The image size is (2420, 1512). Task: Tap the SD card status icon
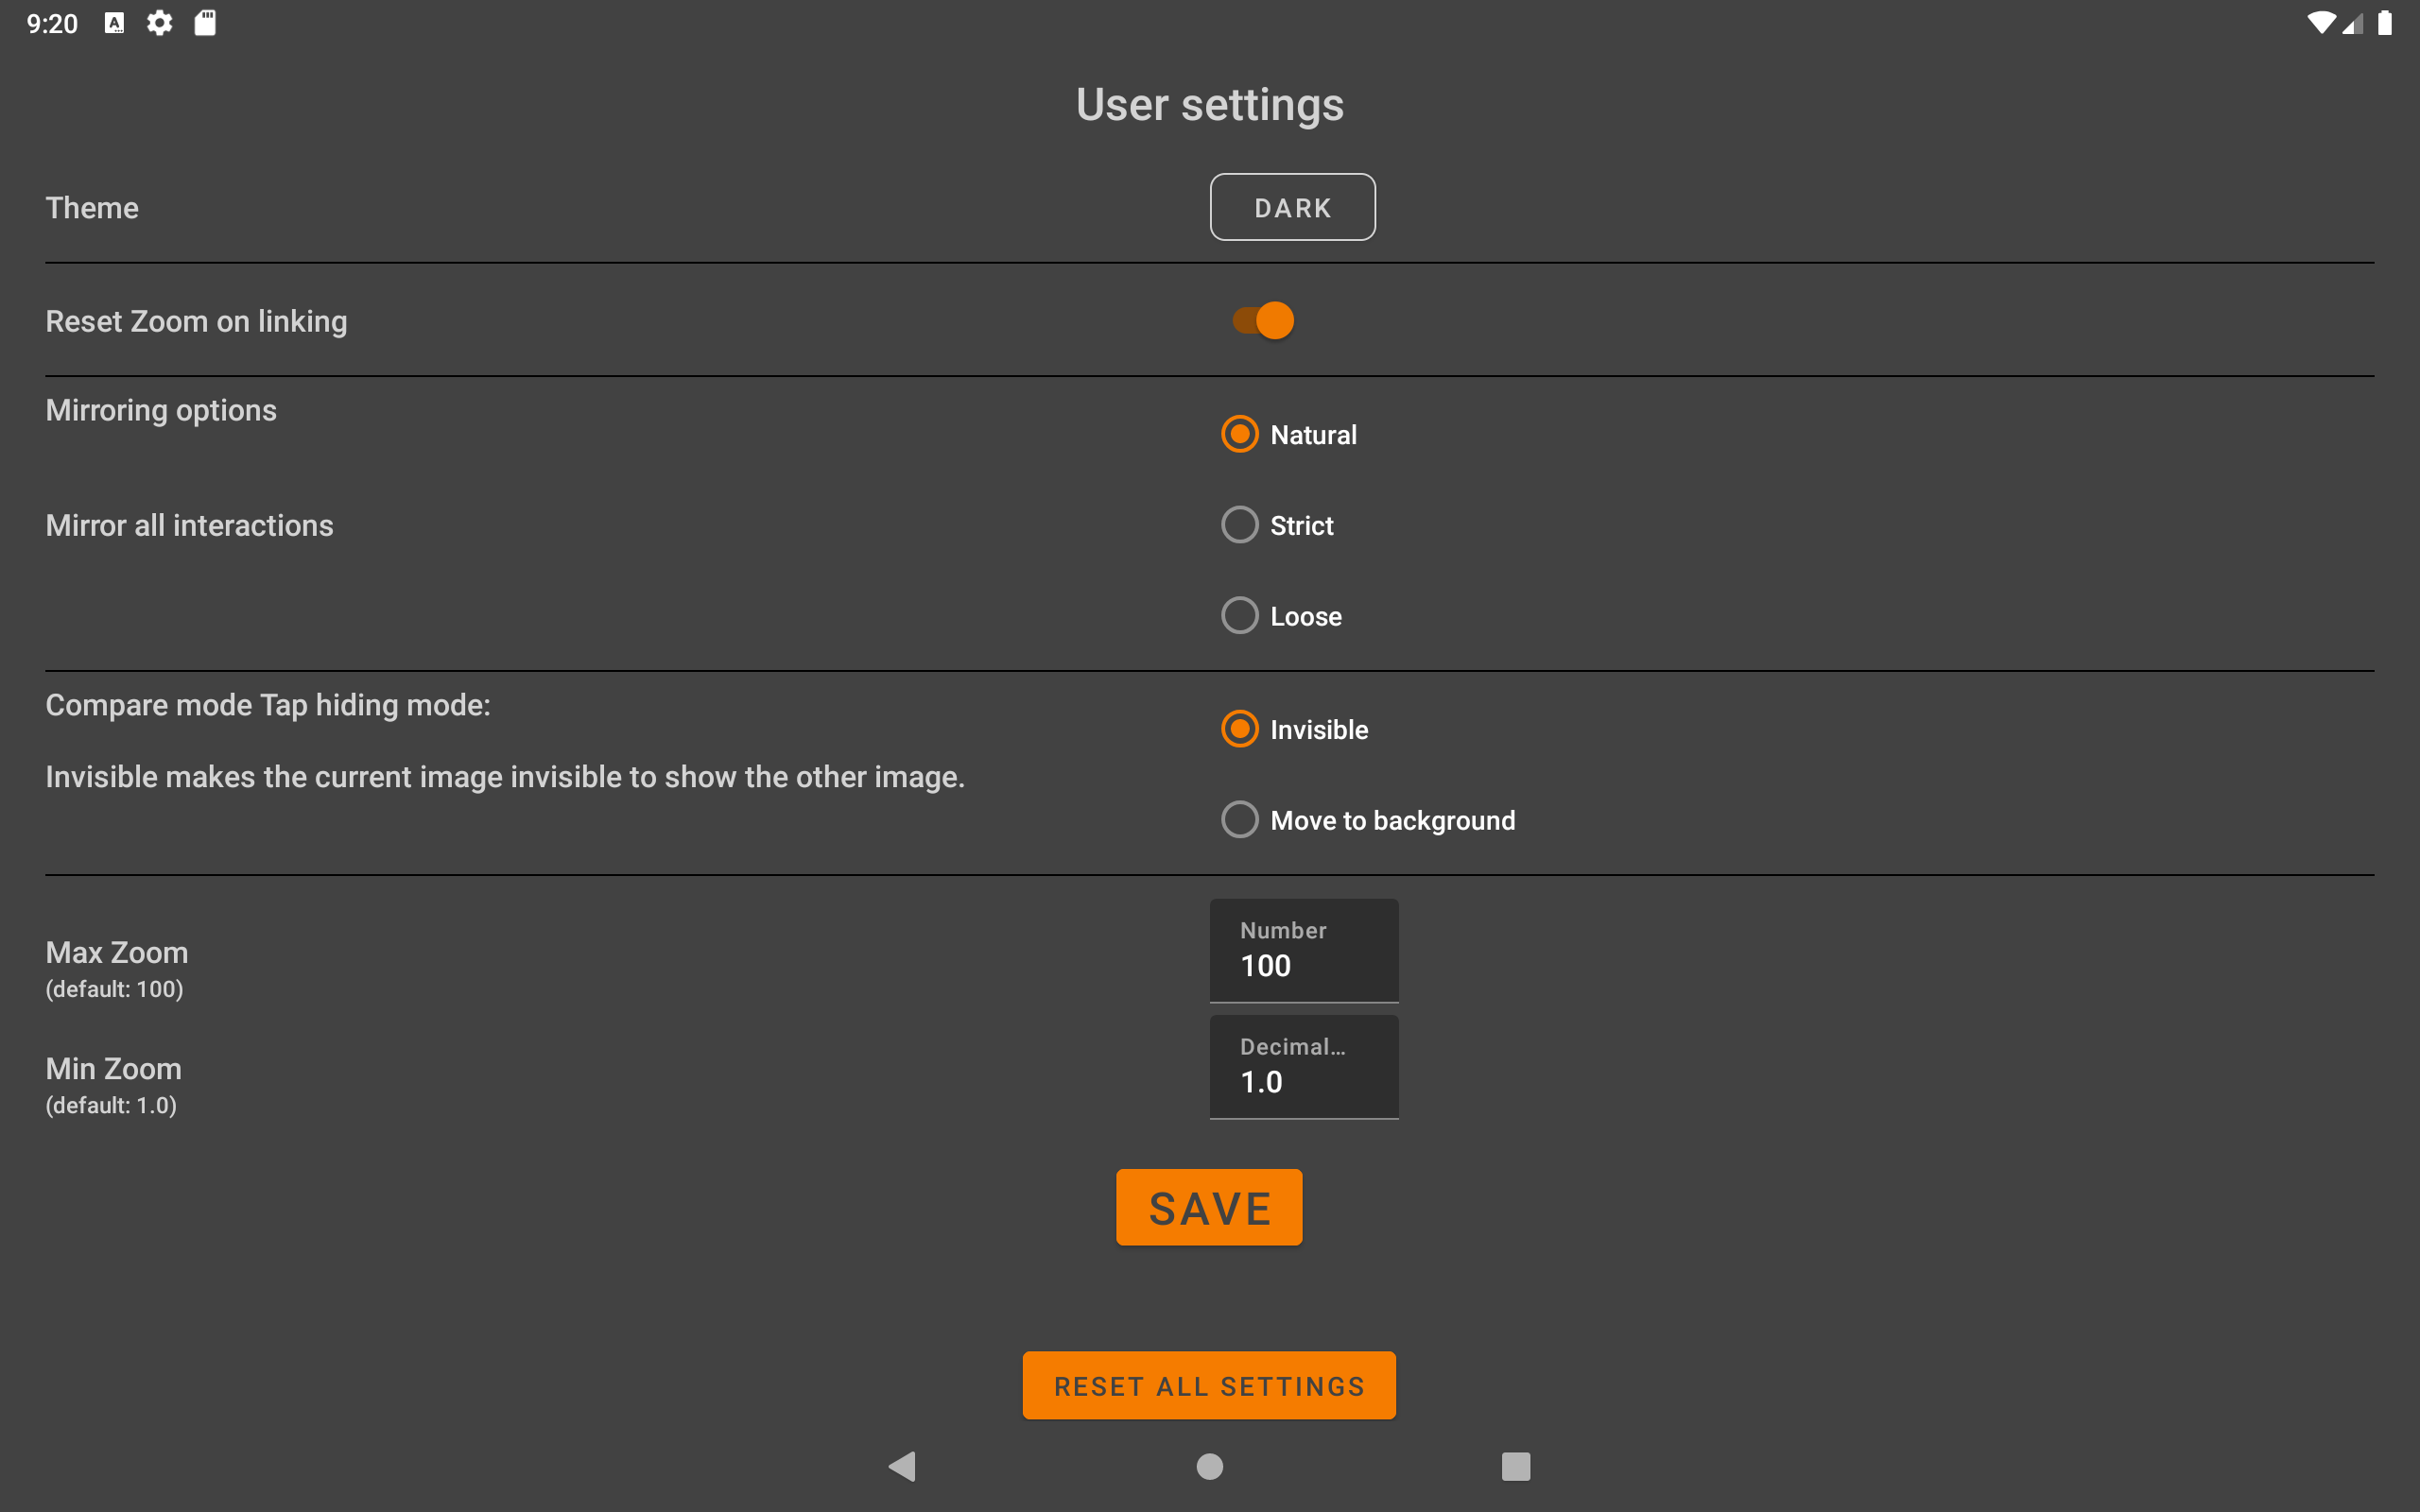[x=205, y=23]
